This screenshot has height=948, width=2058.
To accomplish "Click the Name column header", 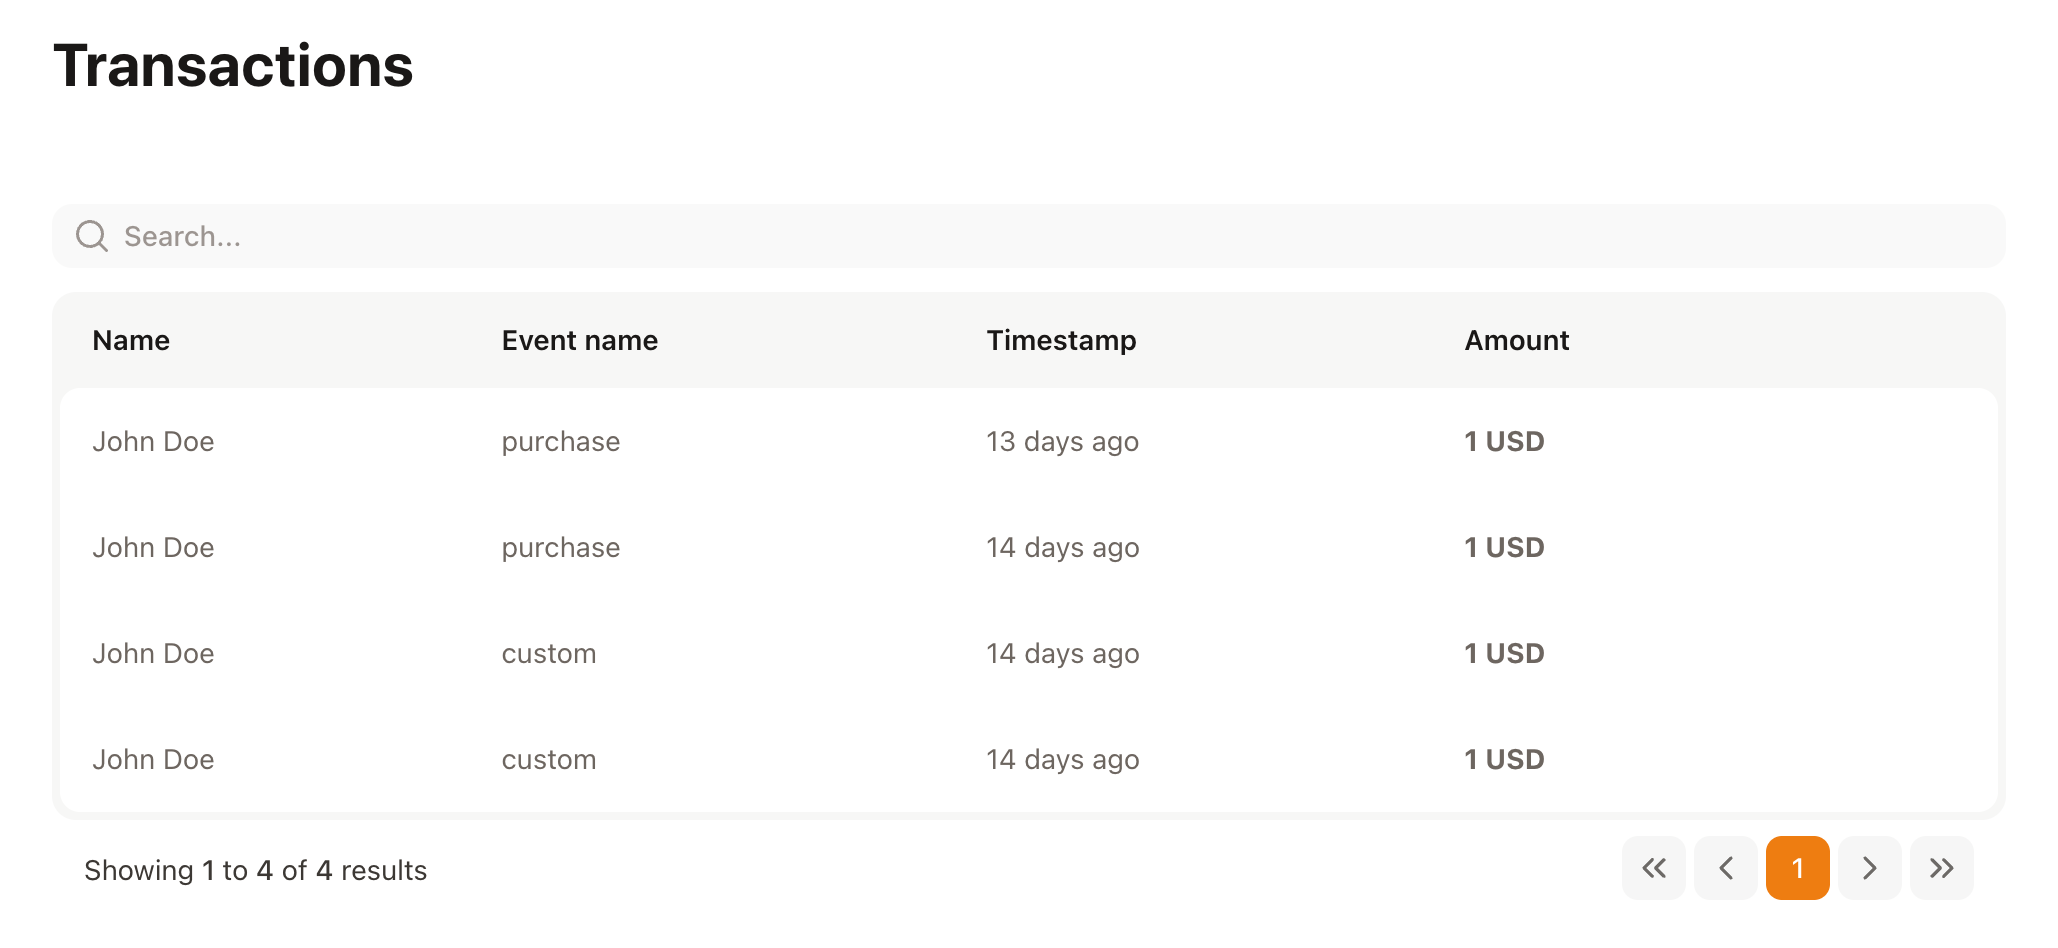I will (131, 340).
